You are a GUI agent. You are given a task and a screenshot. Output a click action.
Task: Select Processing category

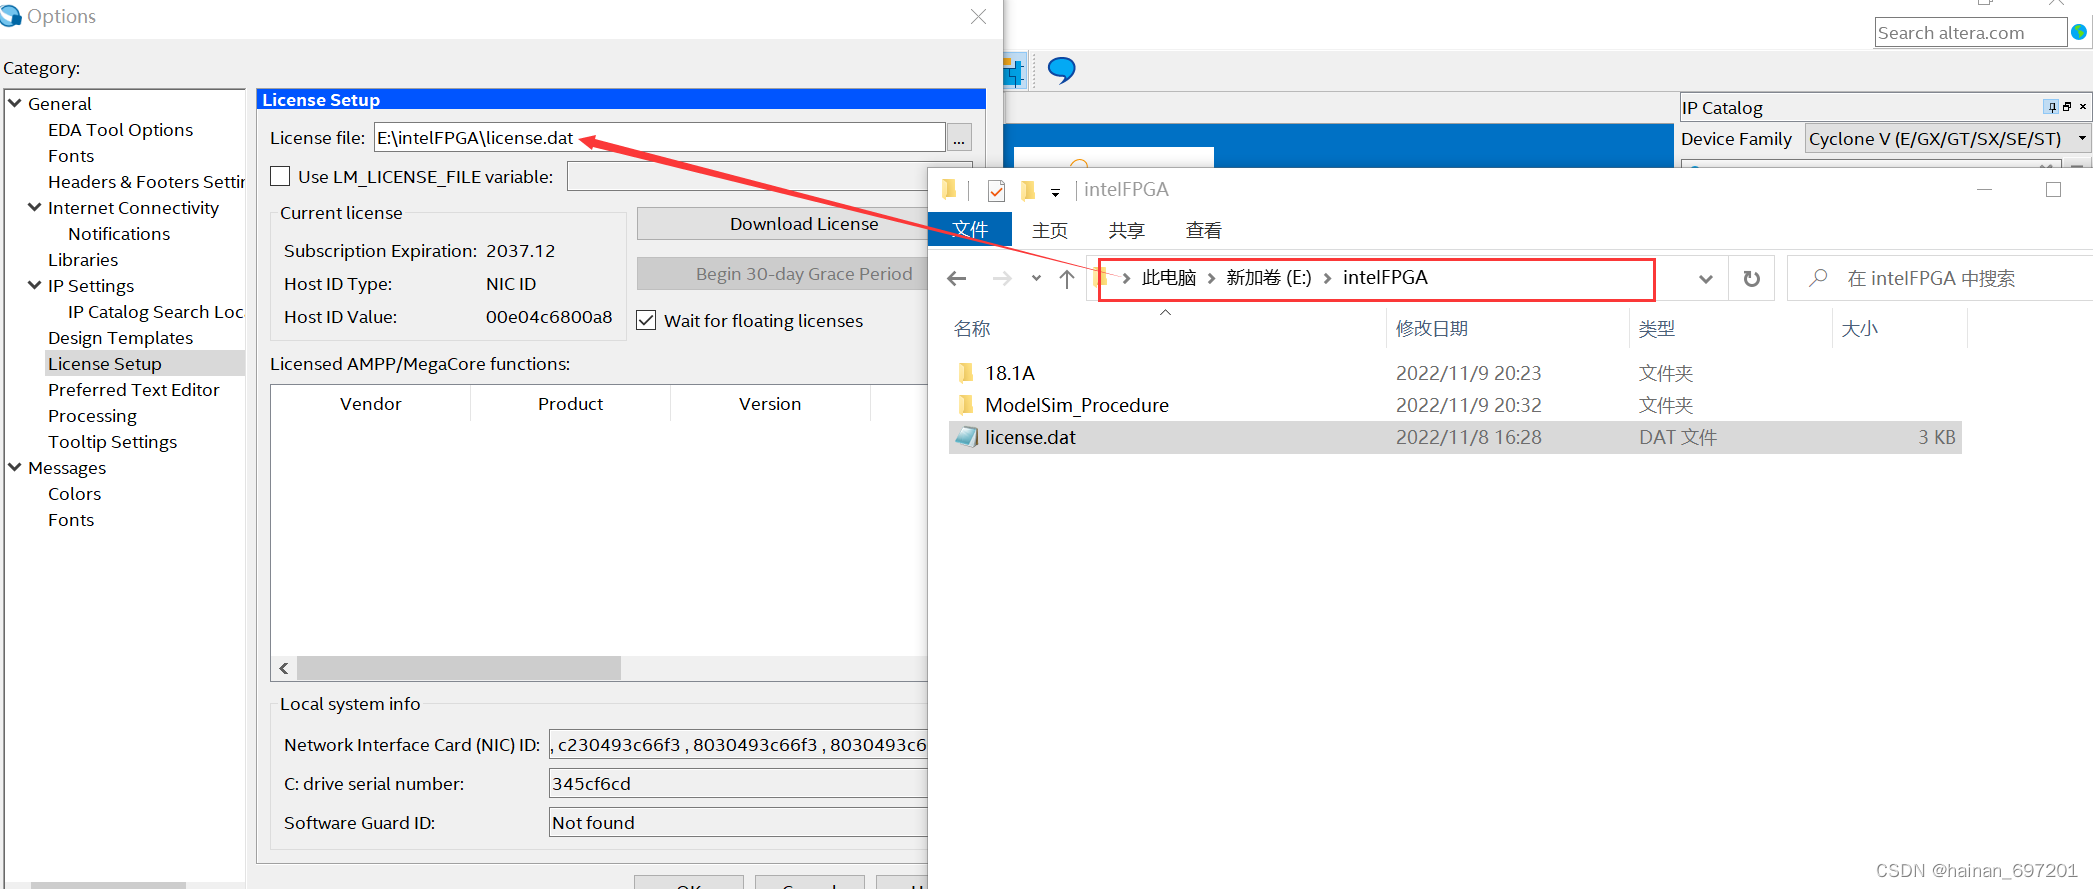92,416
